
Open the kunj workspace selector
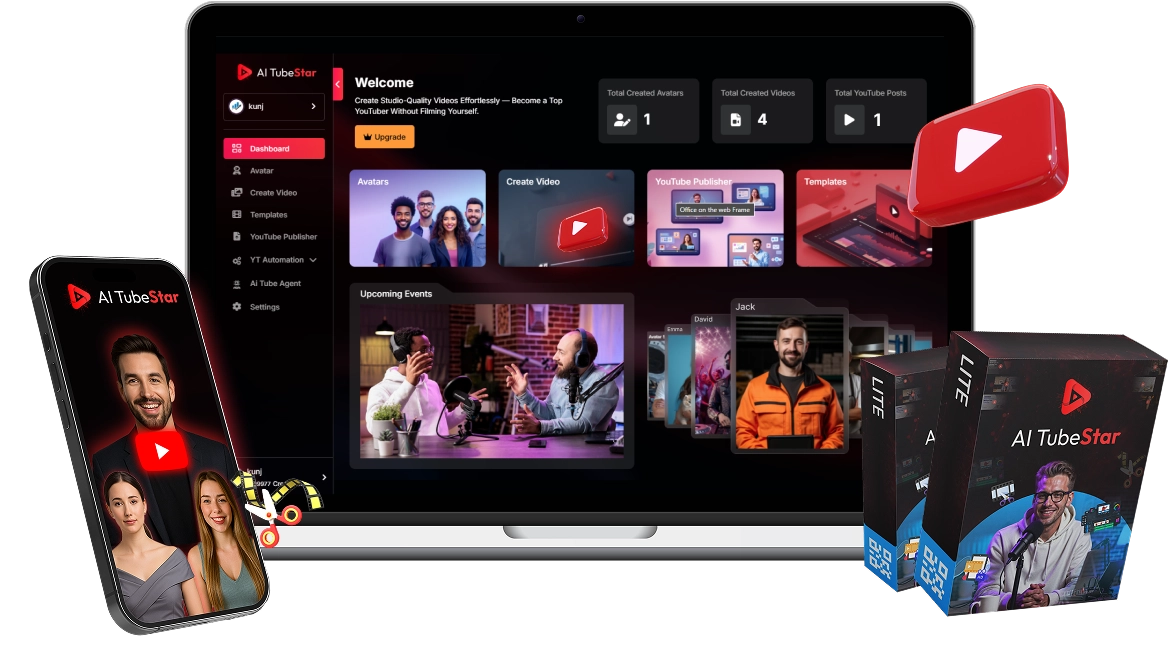click(x=273, y=106)
